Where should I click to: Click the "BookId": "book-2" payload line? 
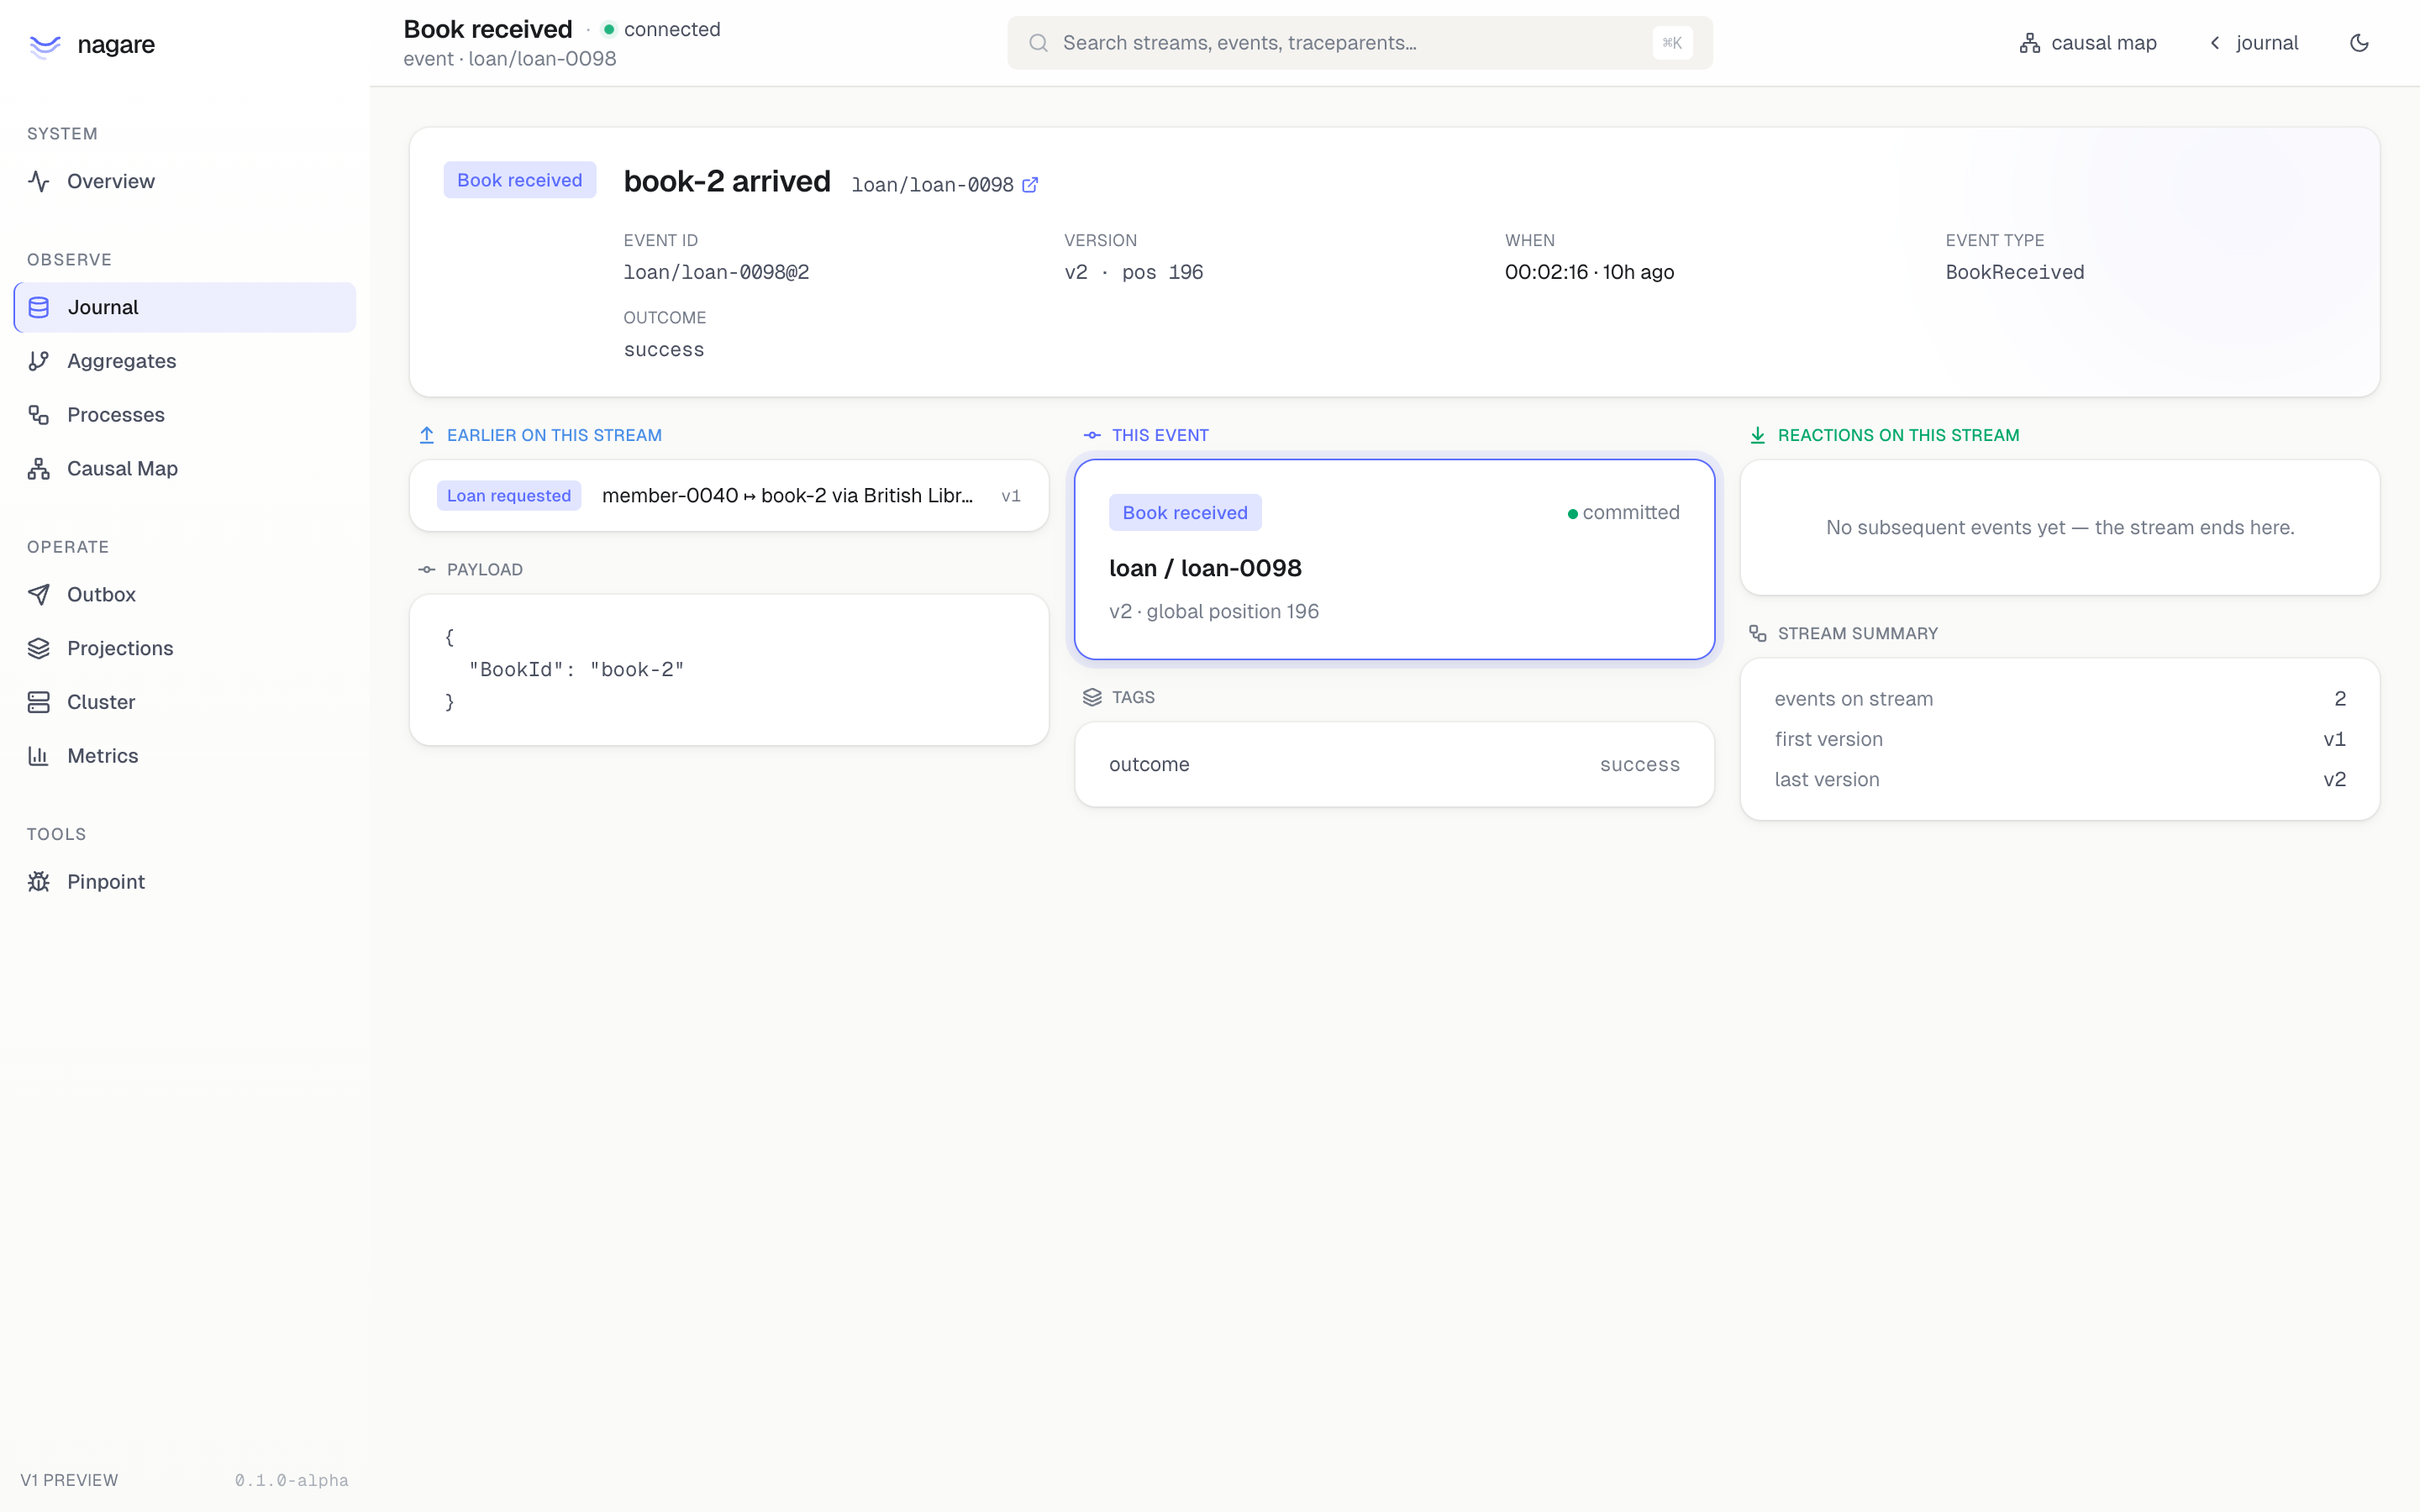[x=577, y=670]
